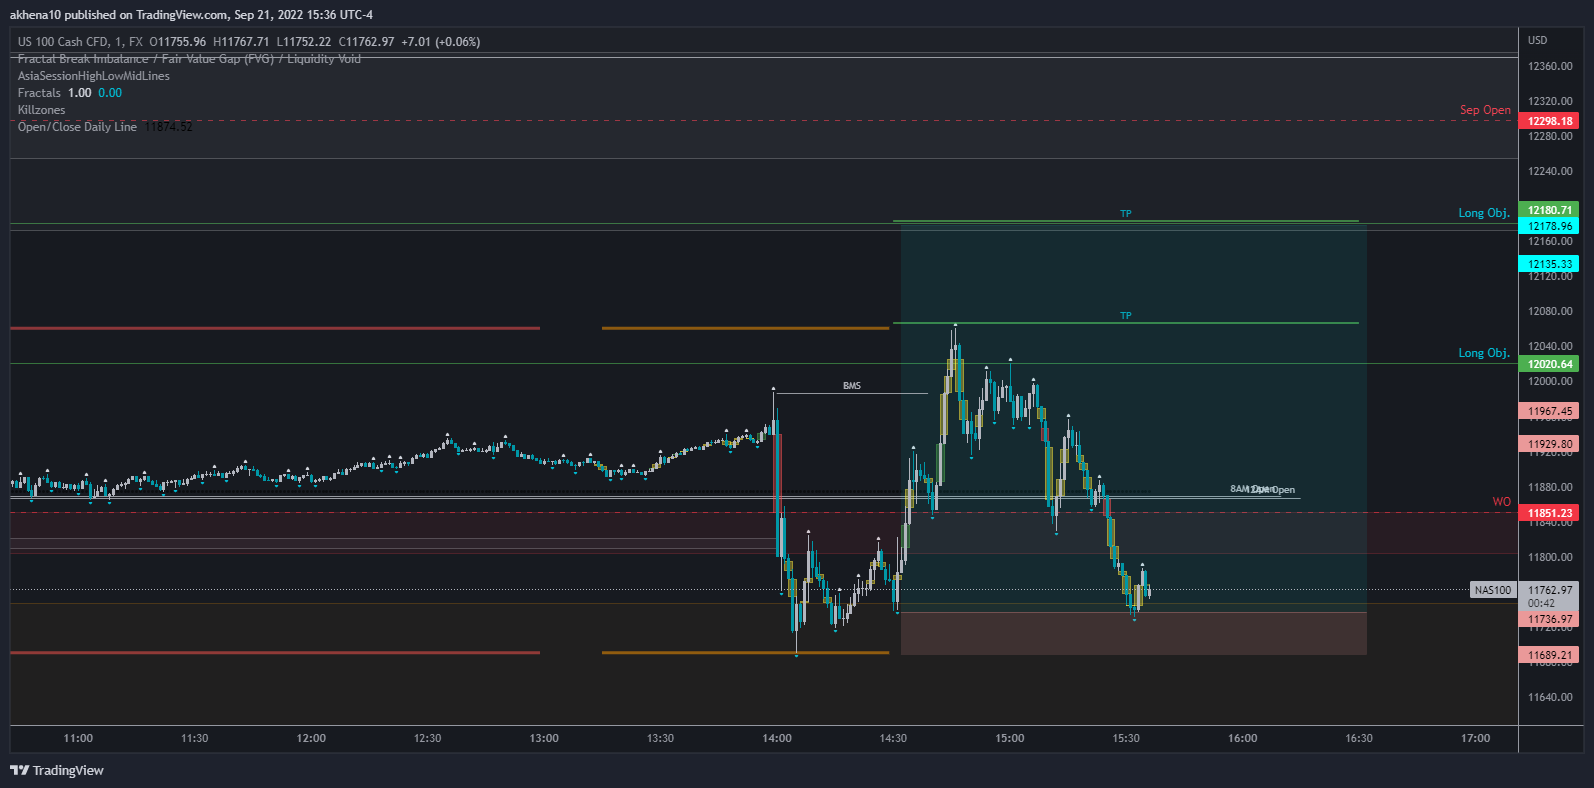Click the USD currency label on price axis
The height and width of the screenshot is (788, 1594).
pyautogui.click(x=1537, y=41)
